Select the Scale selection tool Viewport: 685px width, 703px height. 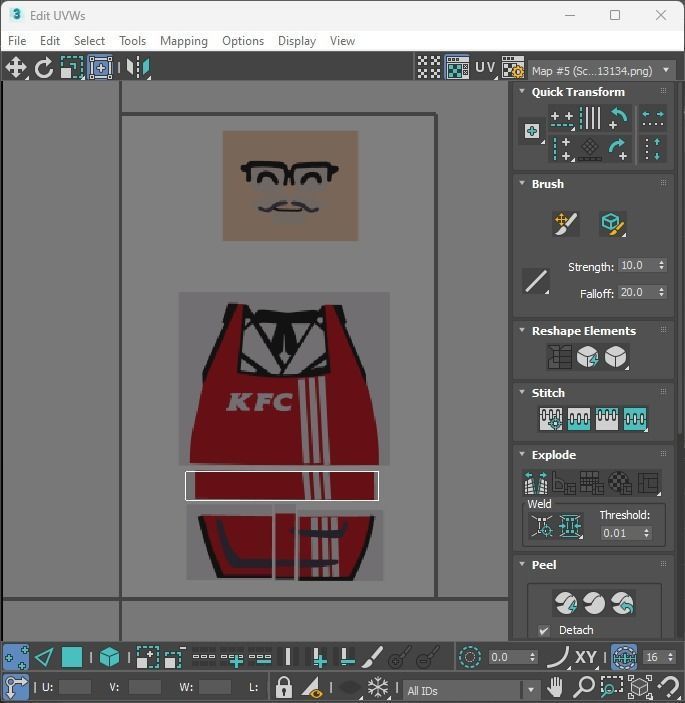click(72, 68)
